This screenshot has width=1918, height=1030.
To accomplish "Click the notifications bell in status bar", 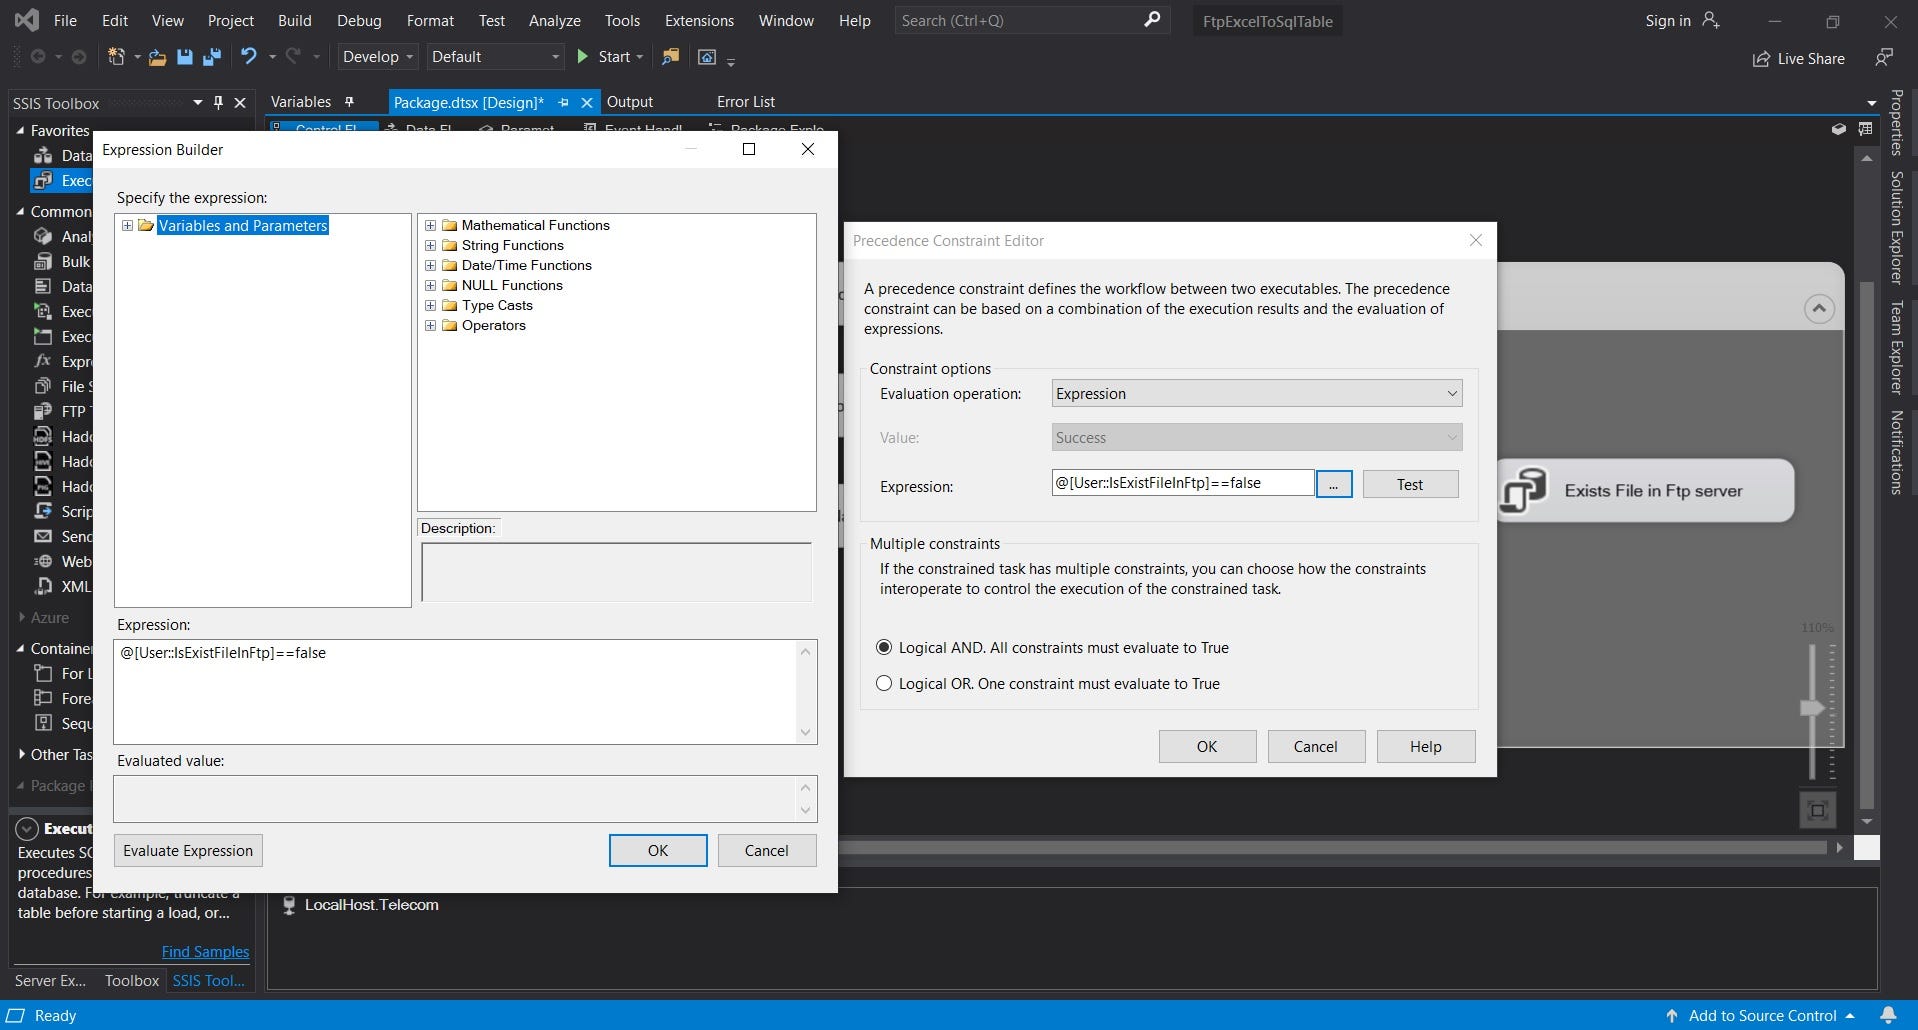I will (x=1888, y=1015).
